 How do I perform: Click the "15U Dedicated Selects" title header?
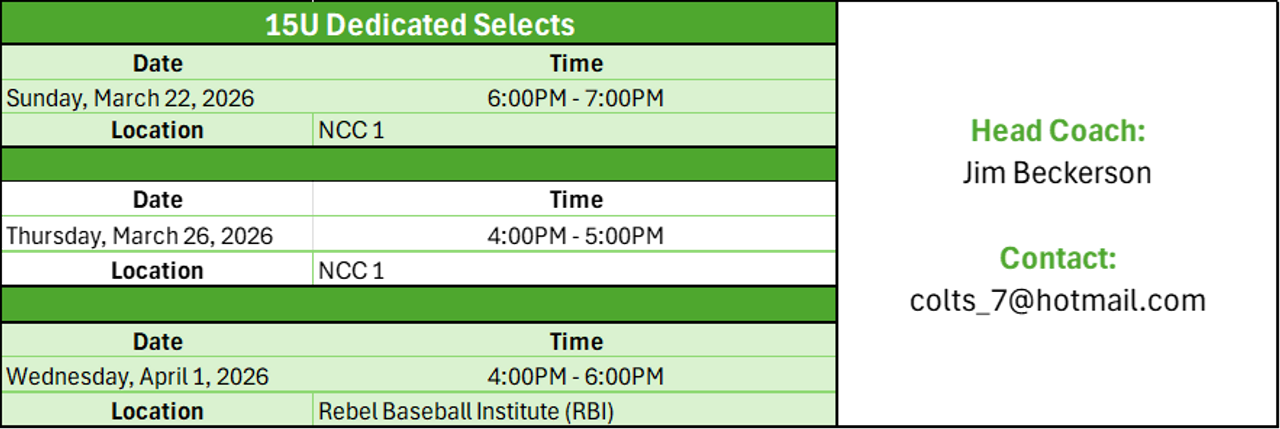418,24
